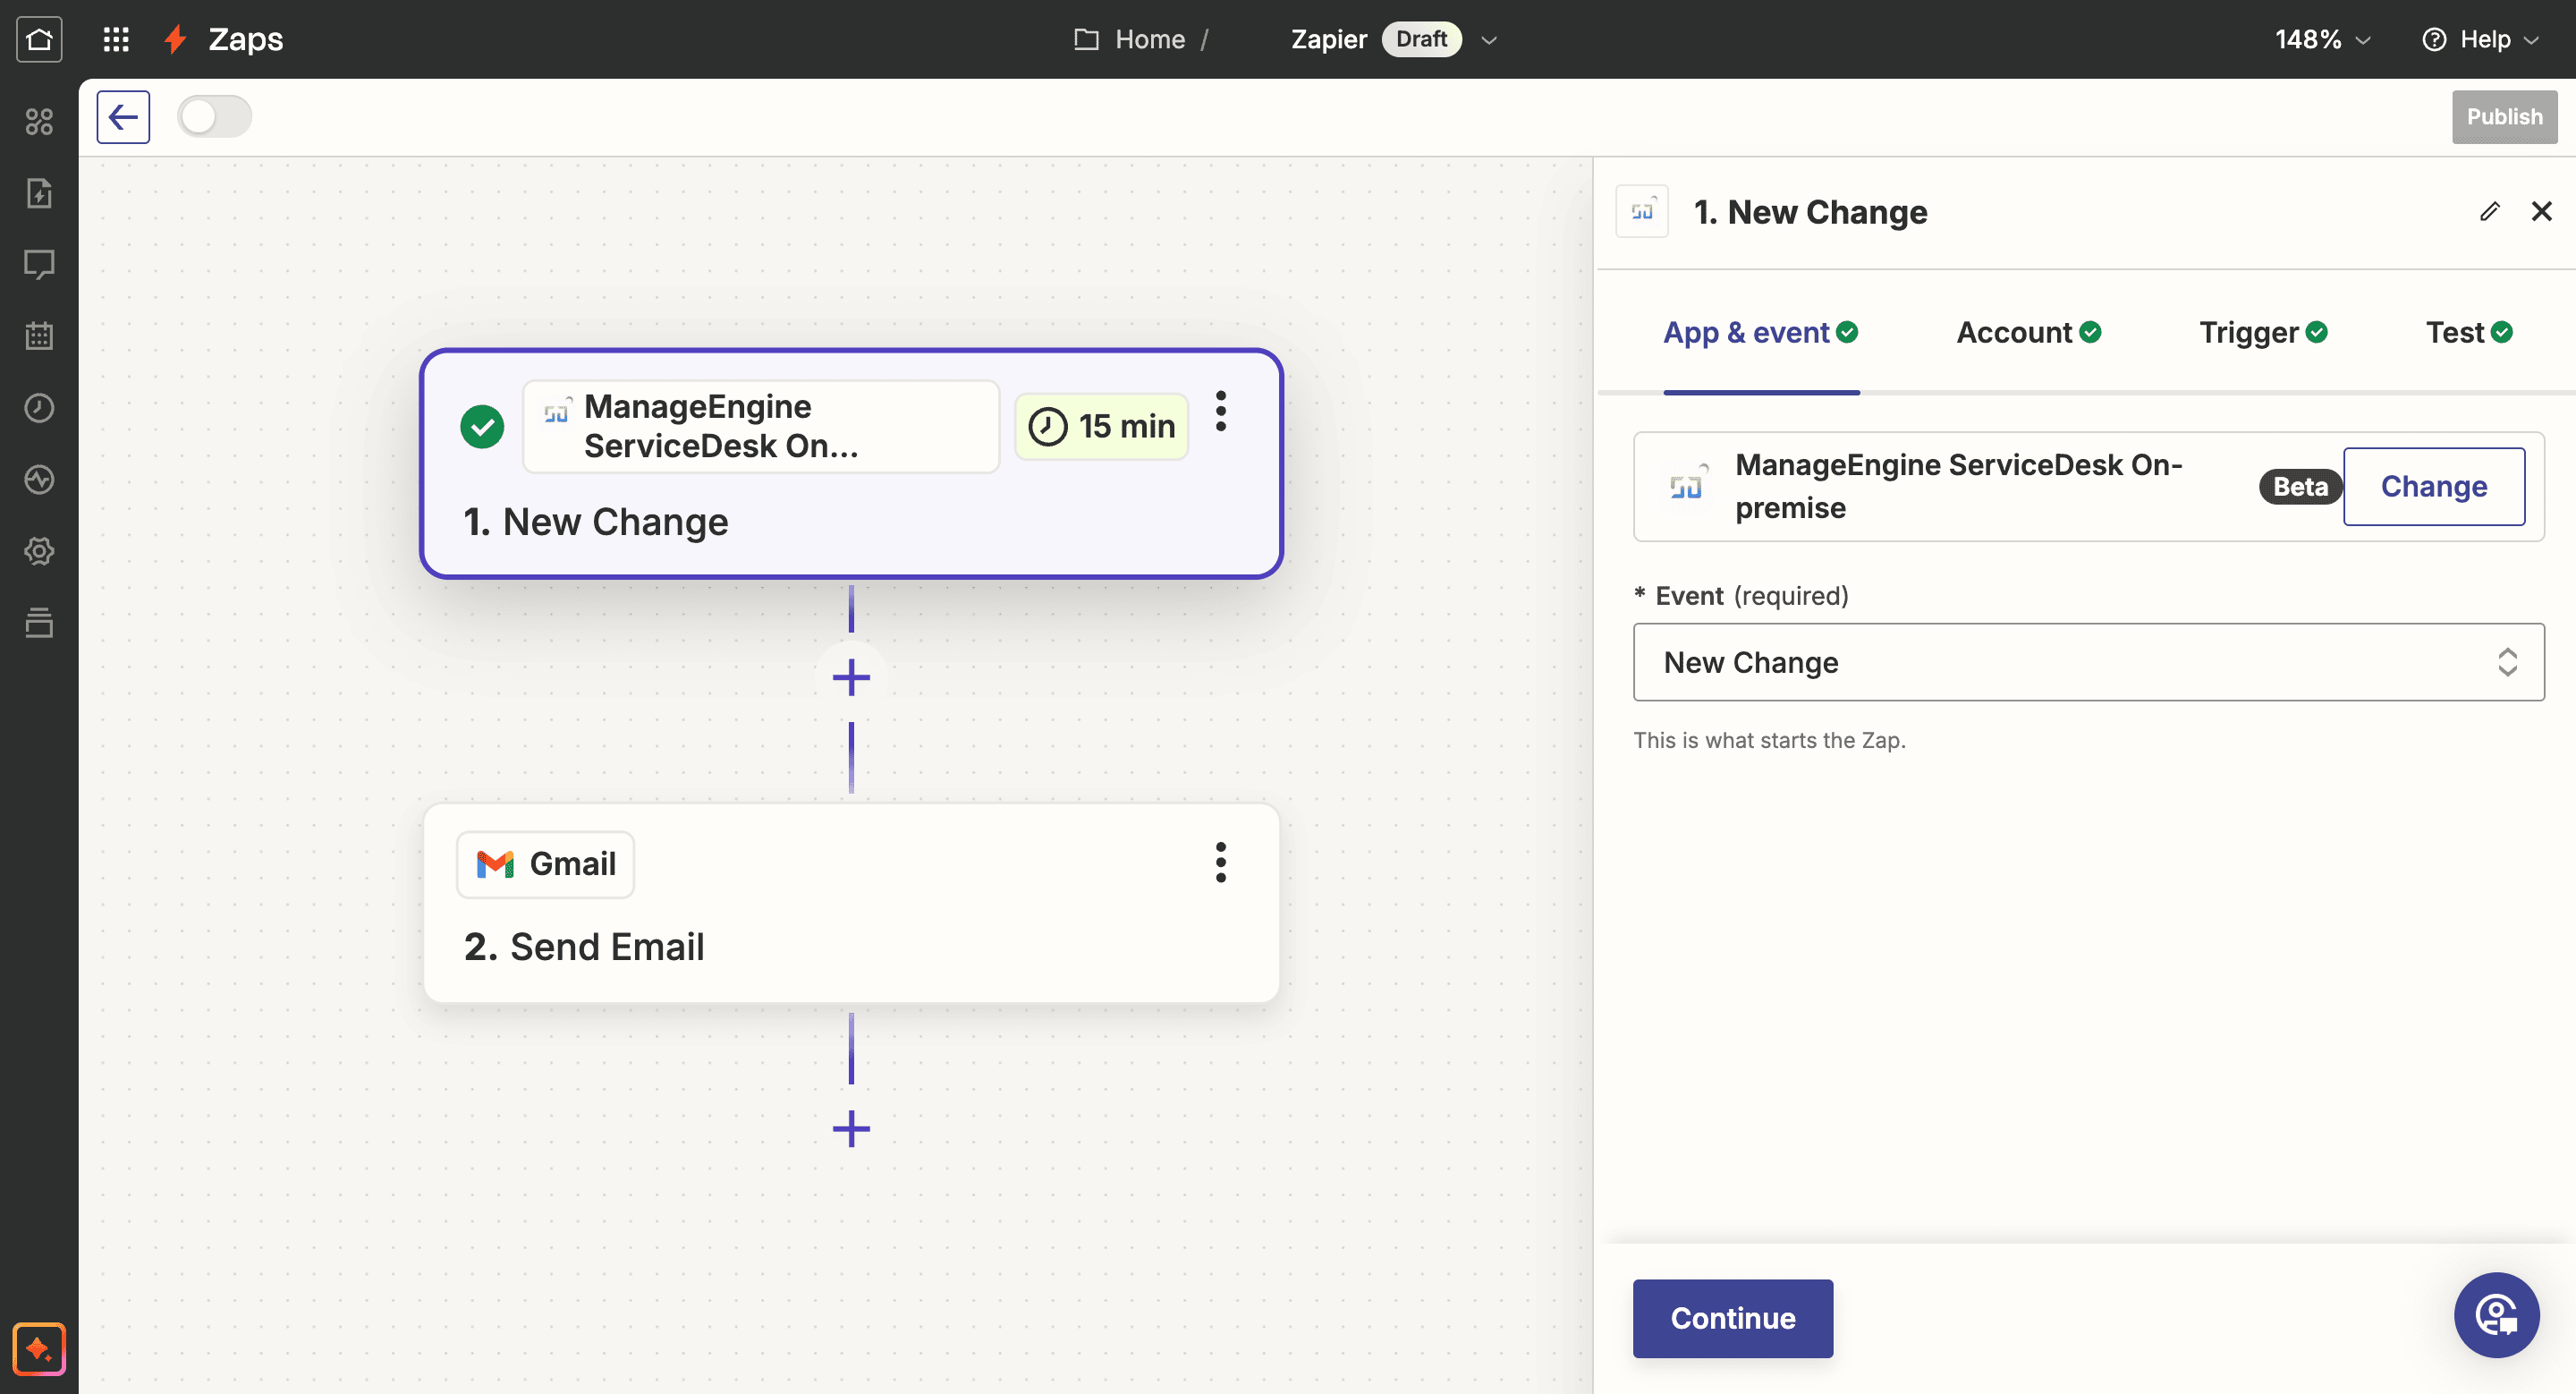Open the Event New Change dropdown
The width and height of the screenshot is (2576, 1394).
pyautogui.click(x=2088, y=662)
